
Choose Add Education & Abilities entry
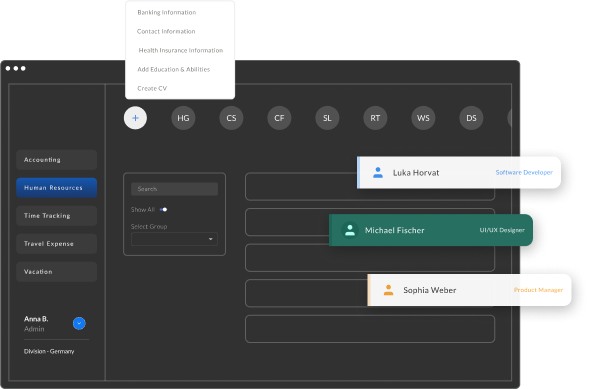click(174, 69)
